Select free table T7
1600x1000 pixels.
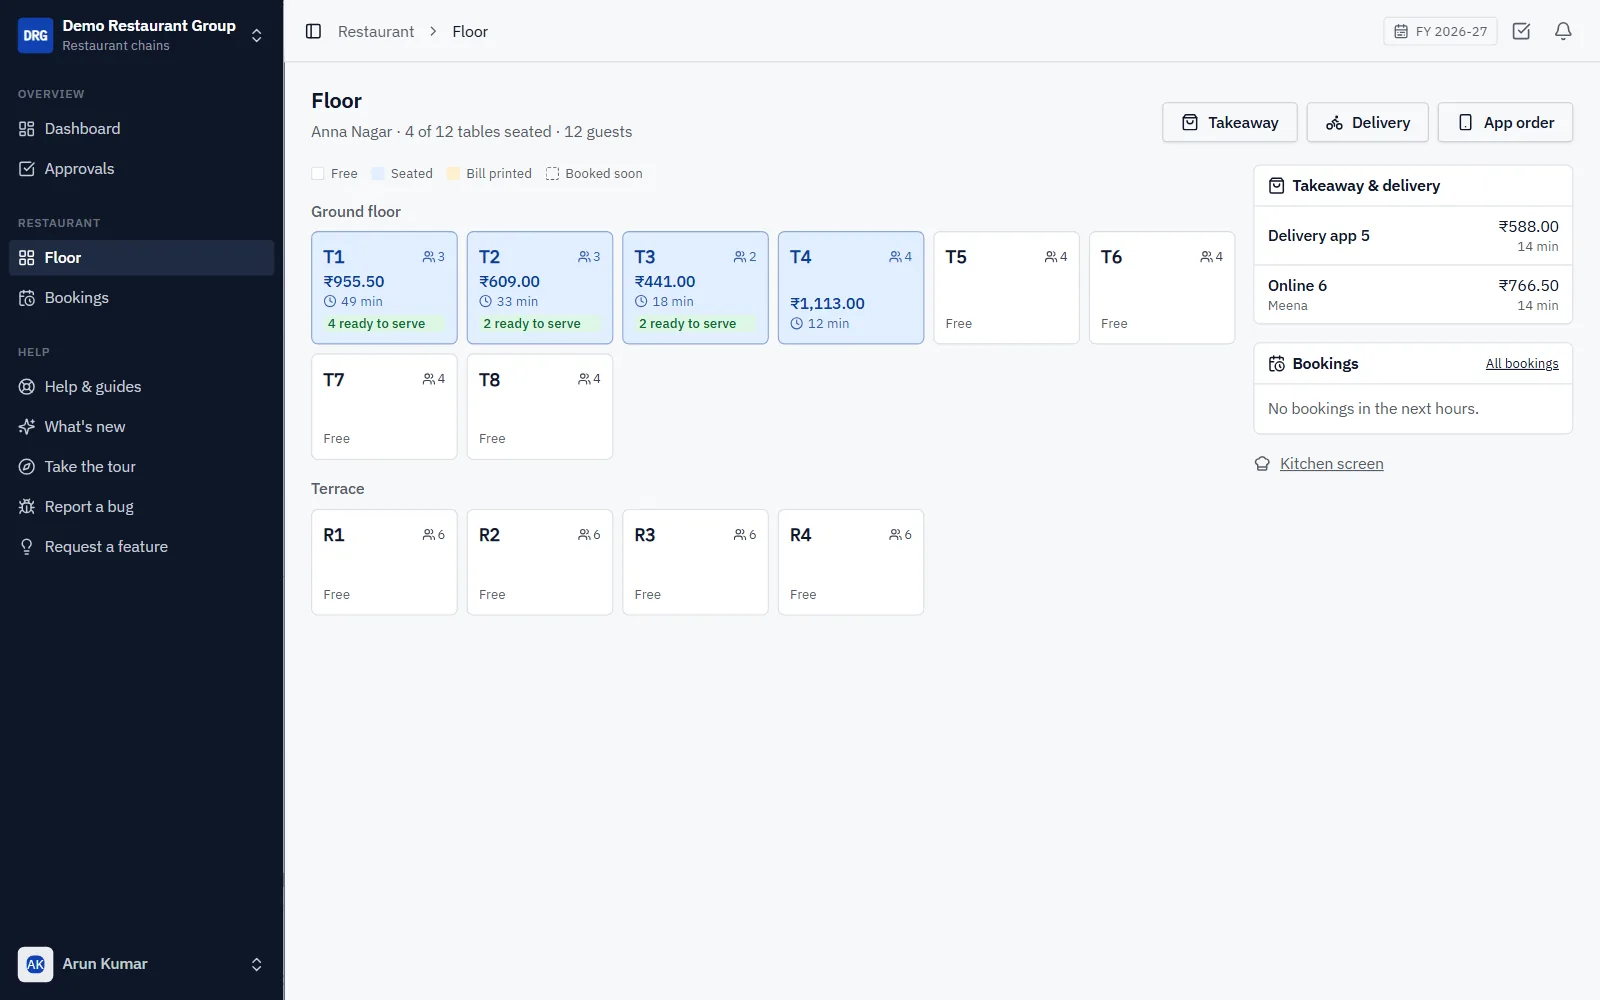[x=384, y=407]
